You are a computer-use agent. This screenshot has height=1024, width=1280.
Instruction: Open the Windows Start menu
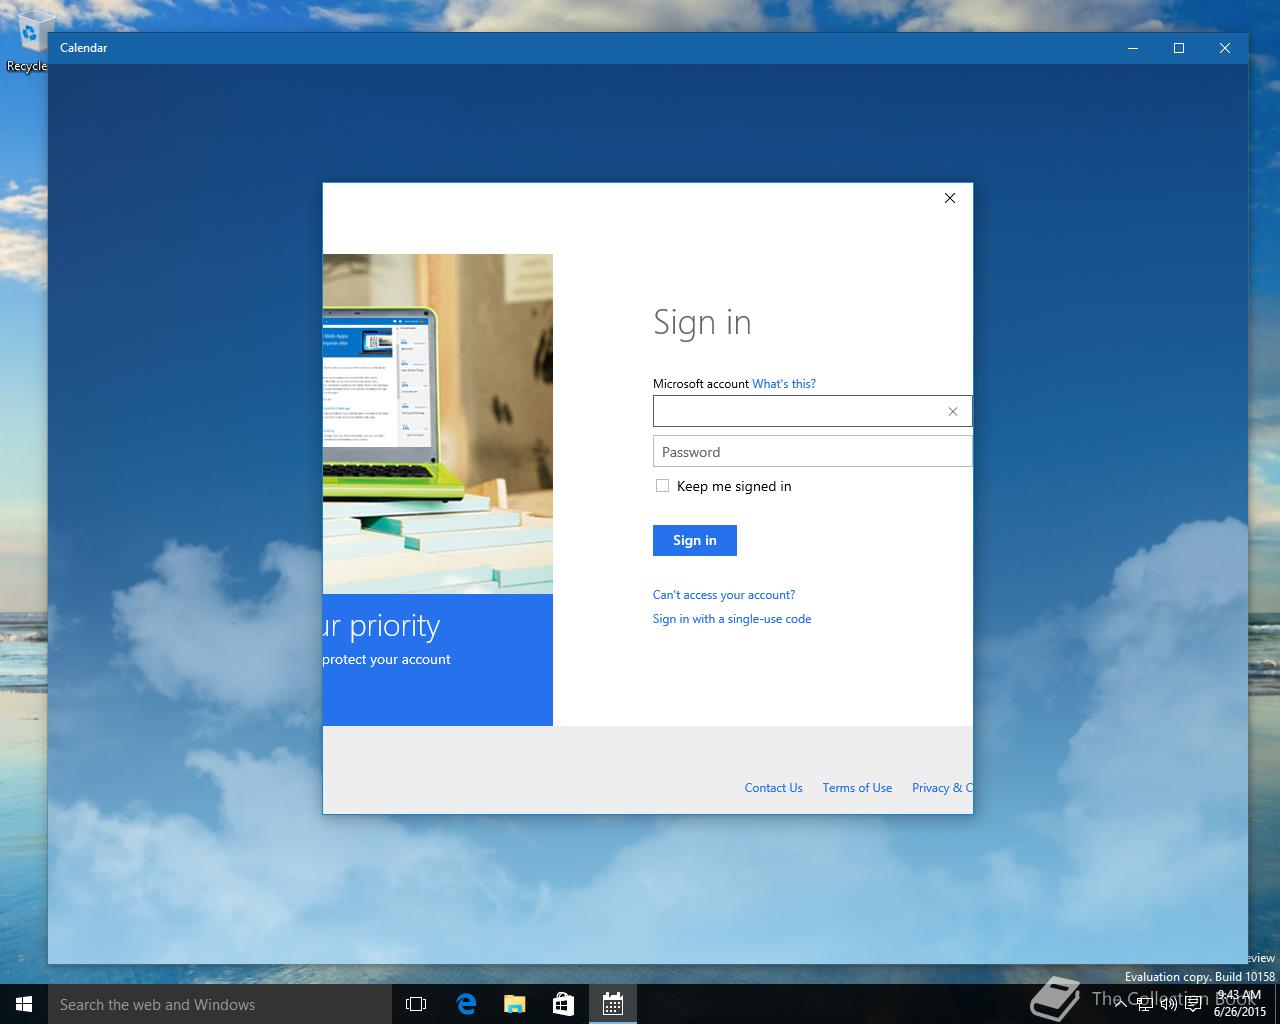(24, 1004)
